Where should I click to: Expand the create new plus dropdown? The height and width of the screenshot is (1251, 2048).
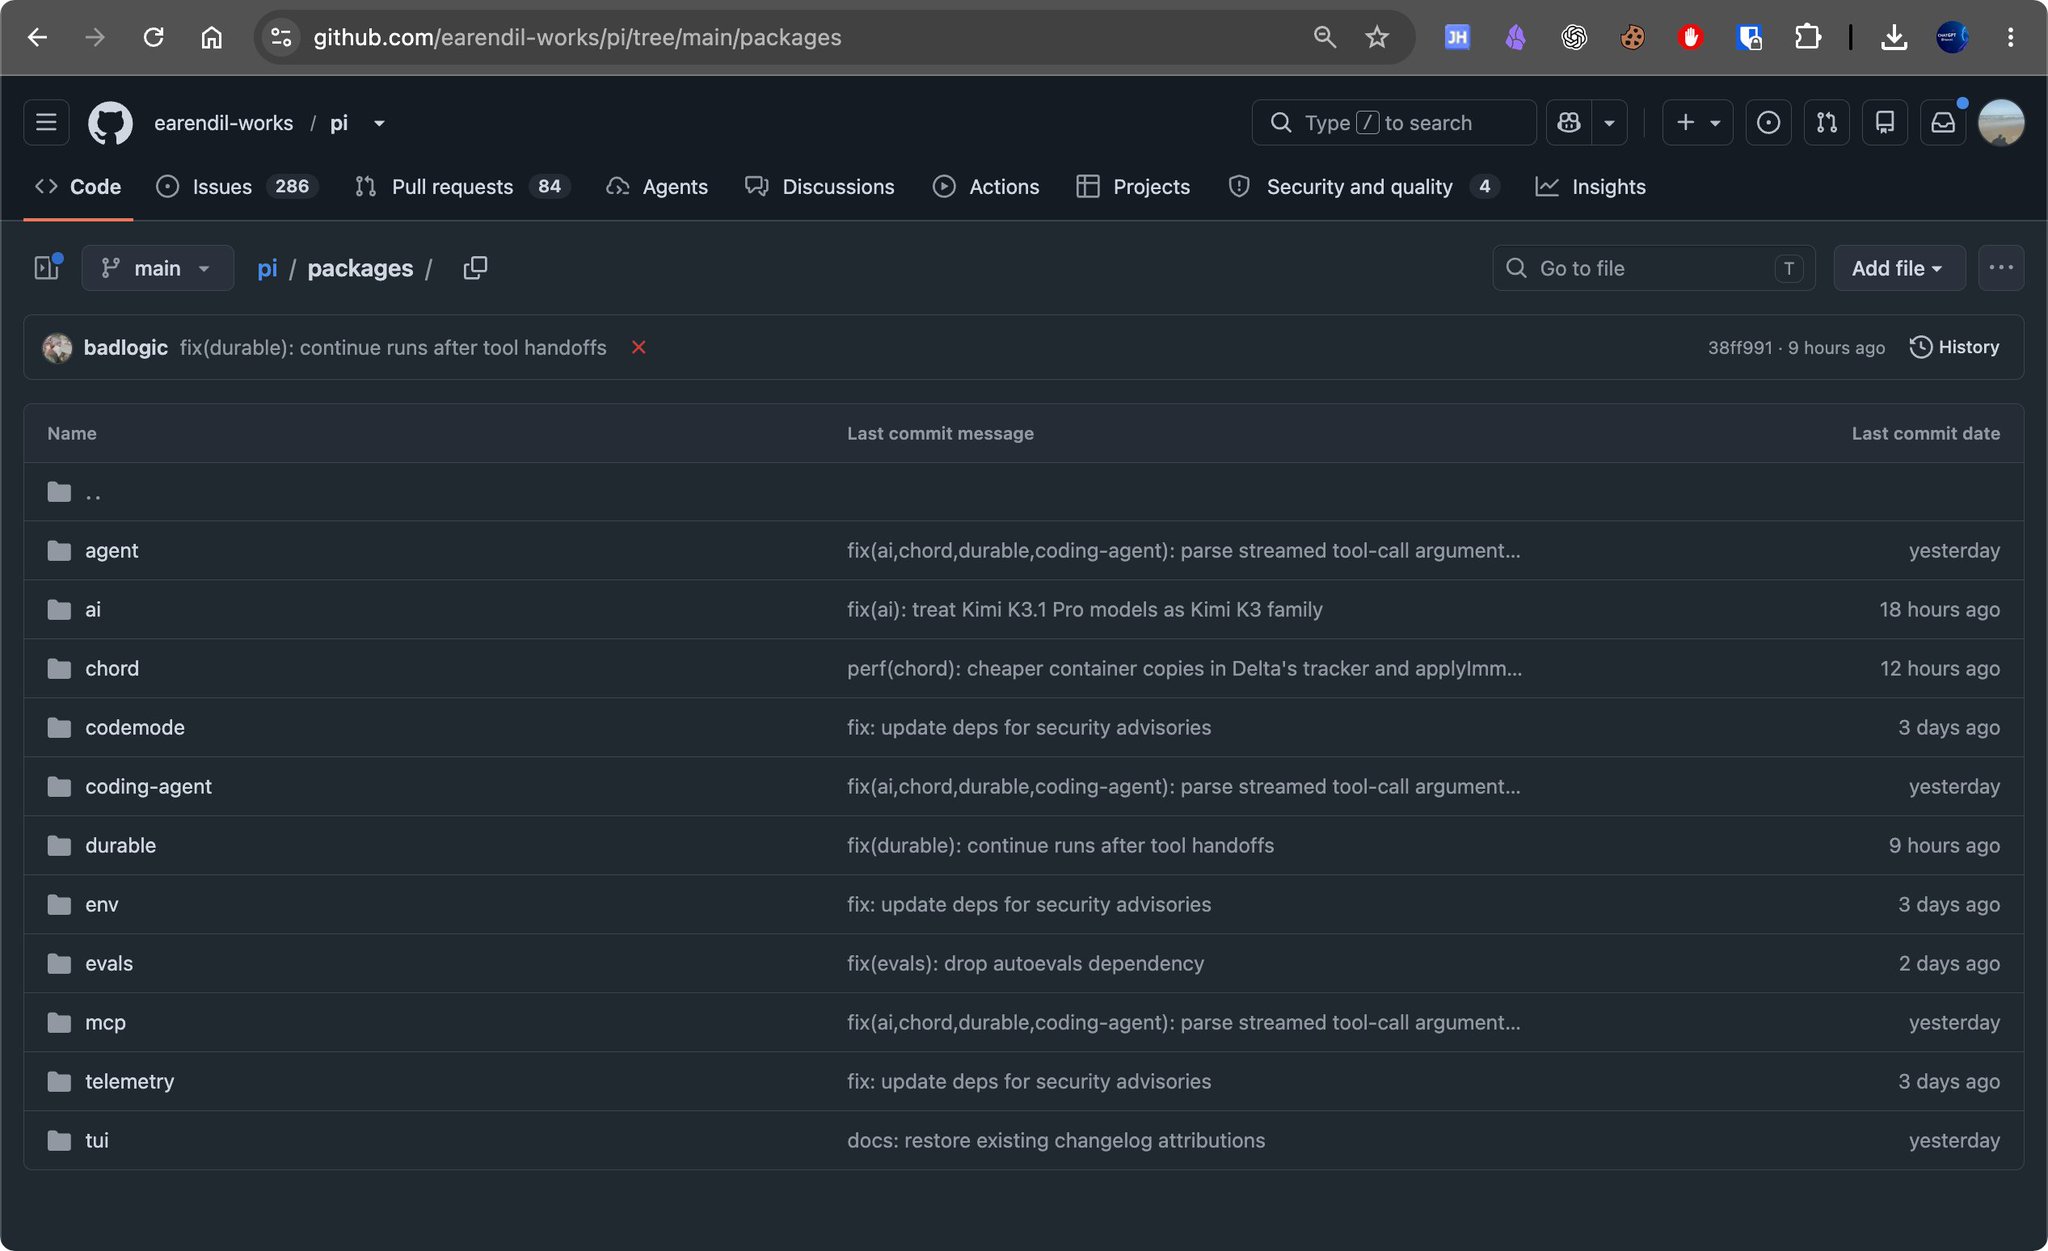pos(1698,123)
